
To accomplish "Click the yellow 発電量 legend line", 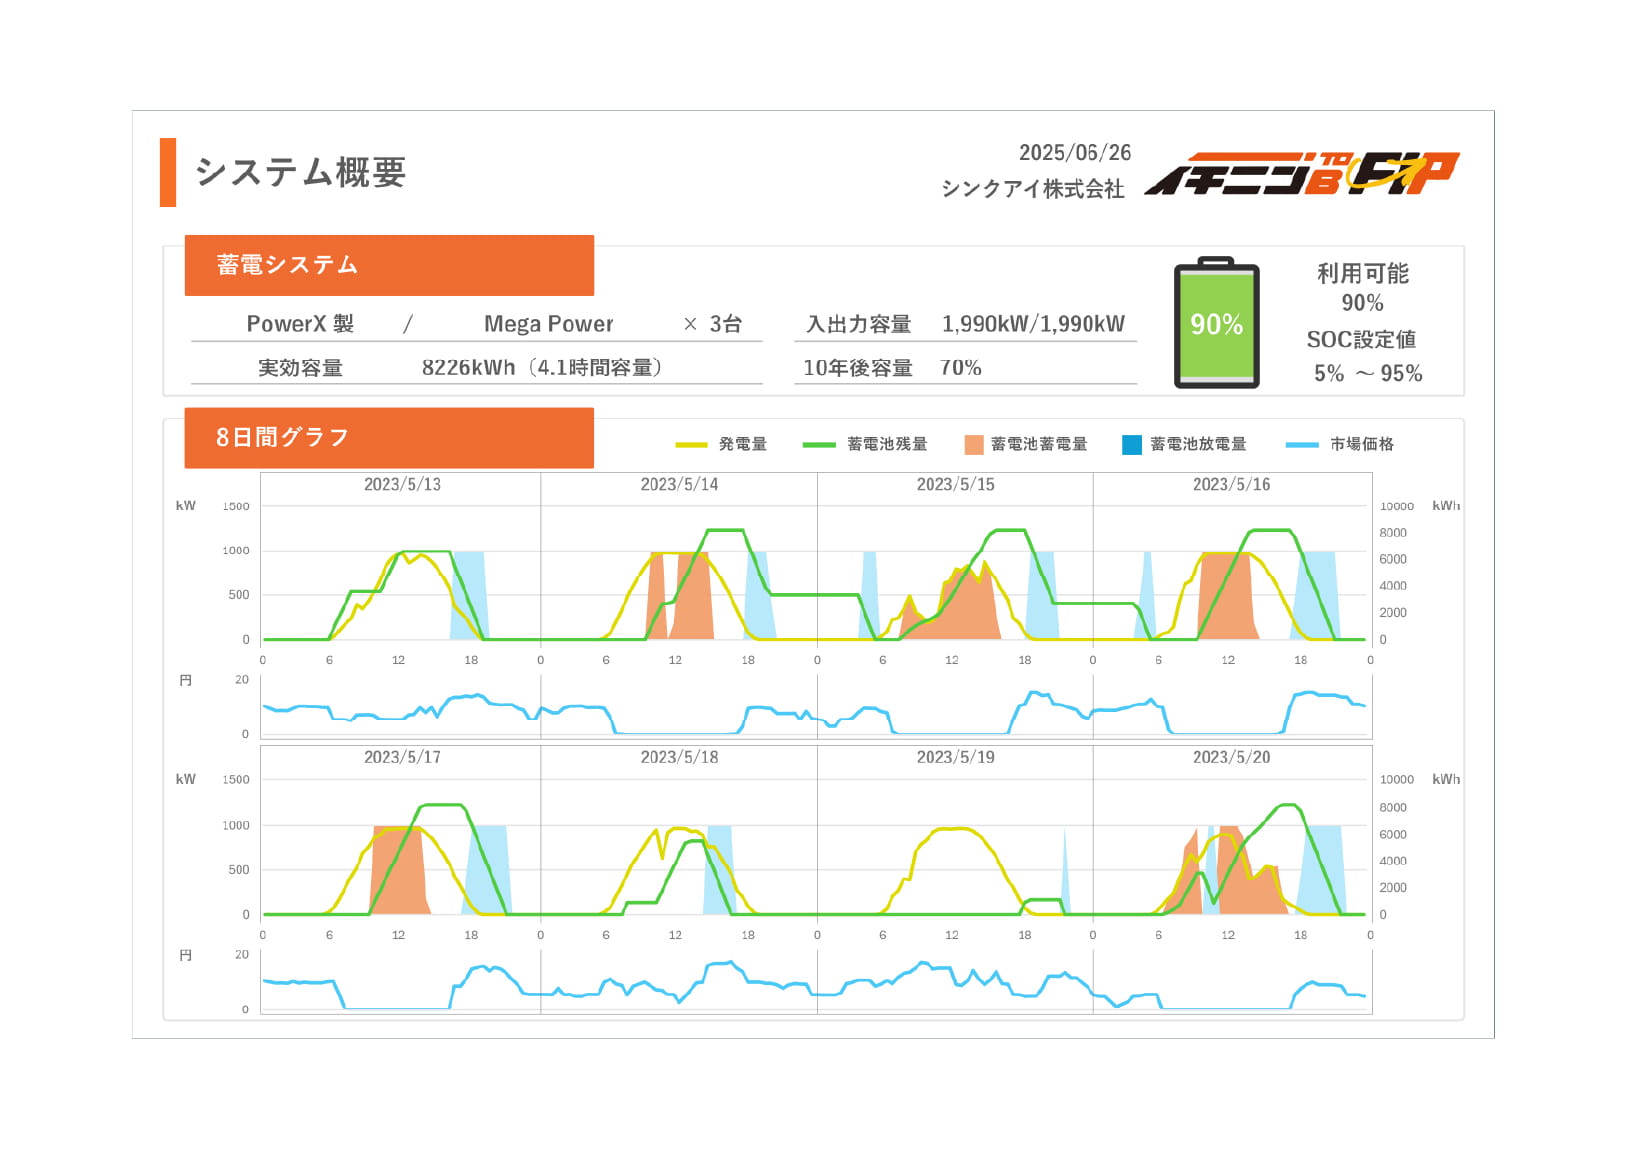I will pos(691,444).
